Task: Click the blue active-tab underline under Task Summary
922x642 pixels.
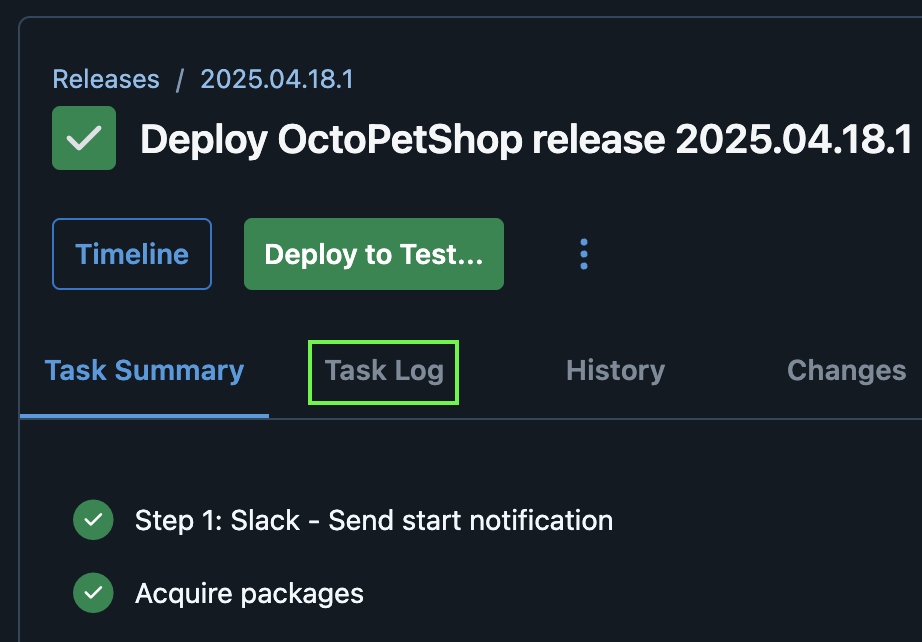Action: pyautogui.click(x=144, y=416)
